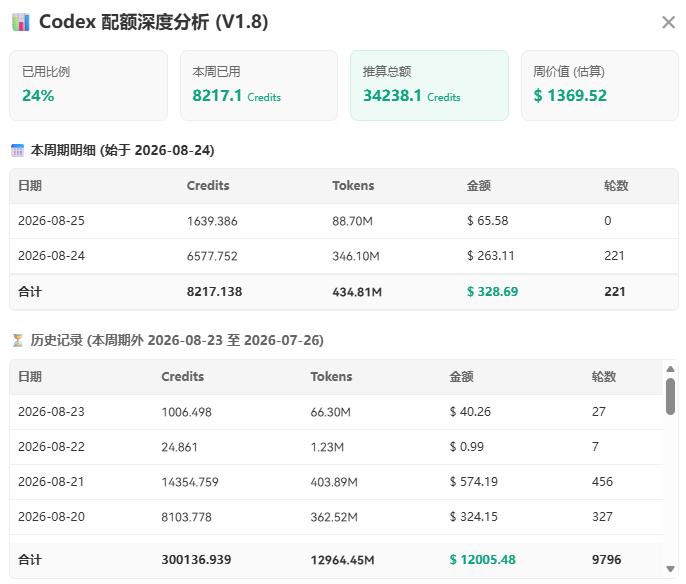Click the 2026-08-24 date cell
This screenshot has width=686, height=584.
pyautogui.click(x=51, y=256)
